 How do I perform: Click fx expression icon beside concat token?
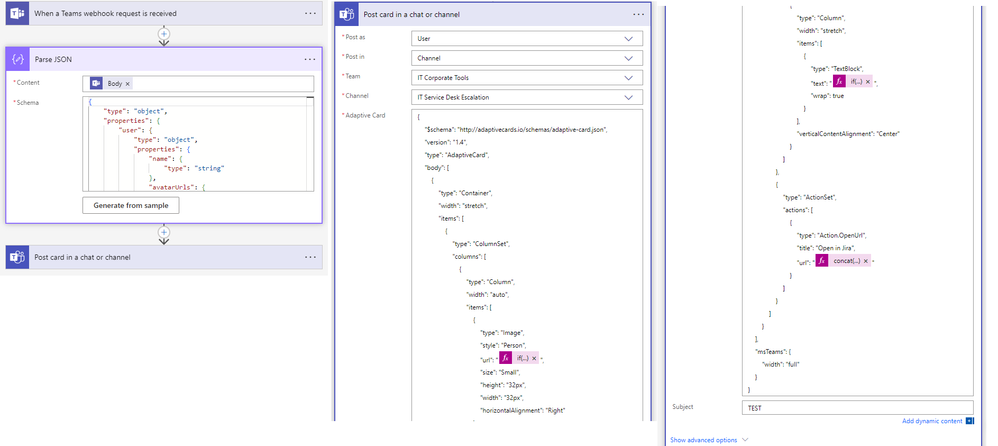click(821, 261)
